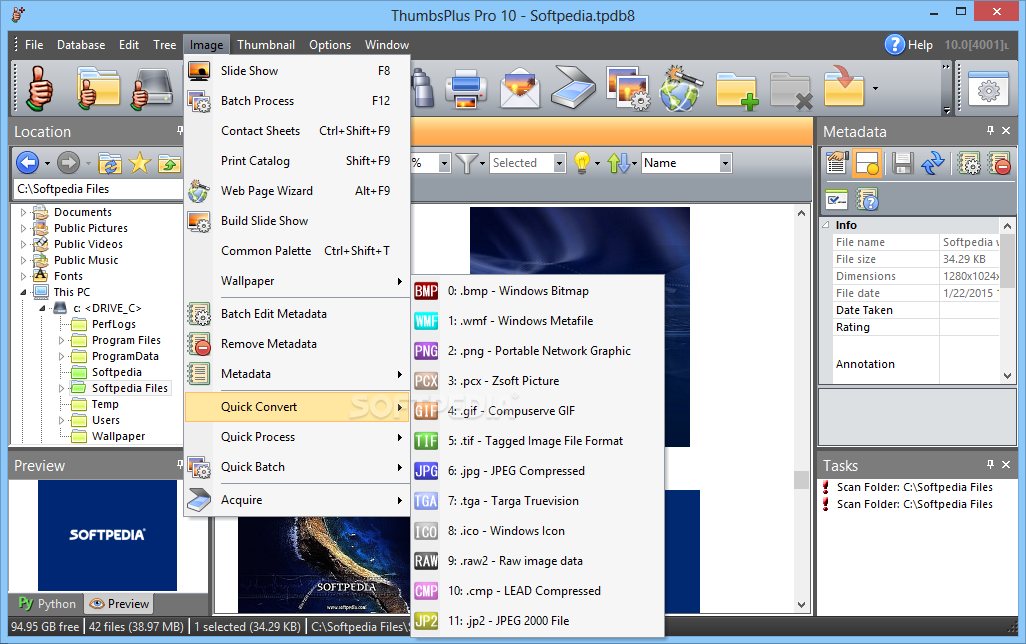Click the globe web wizard toolbar icon
1026x644 pixels.
pos(681,88)
